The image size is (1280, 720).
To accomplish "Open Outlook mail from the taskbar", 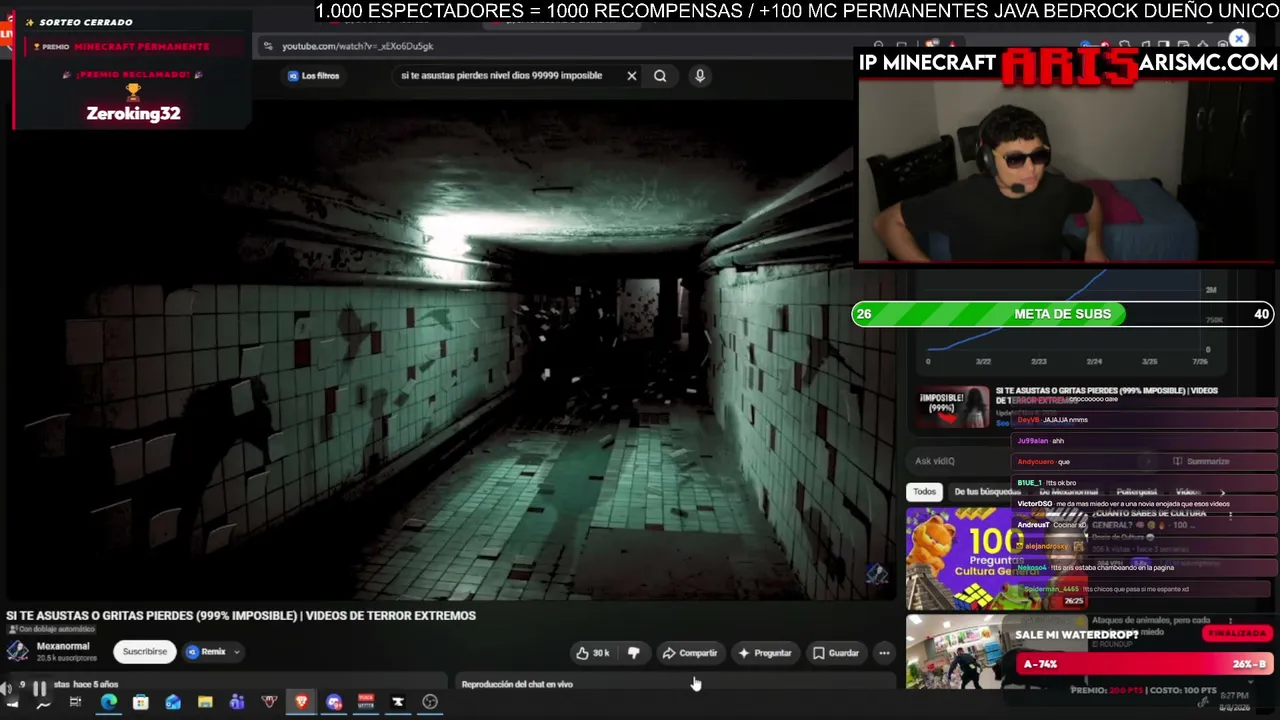I will click(x=173, y=702).
